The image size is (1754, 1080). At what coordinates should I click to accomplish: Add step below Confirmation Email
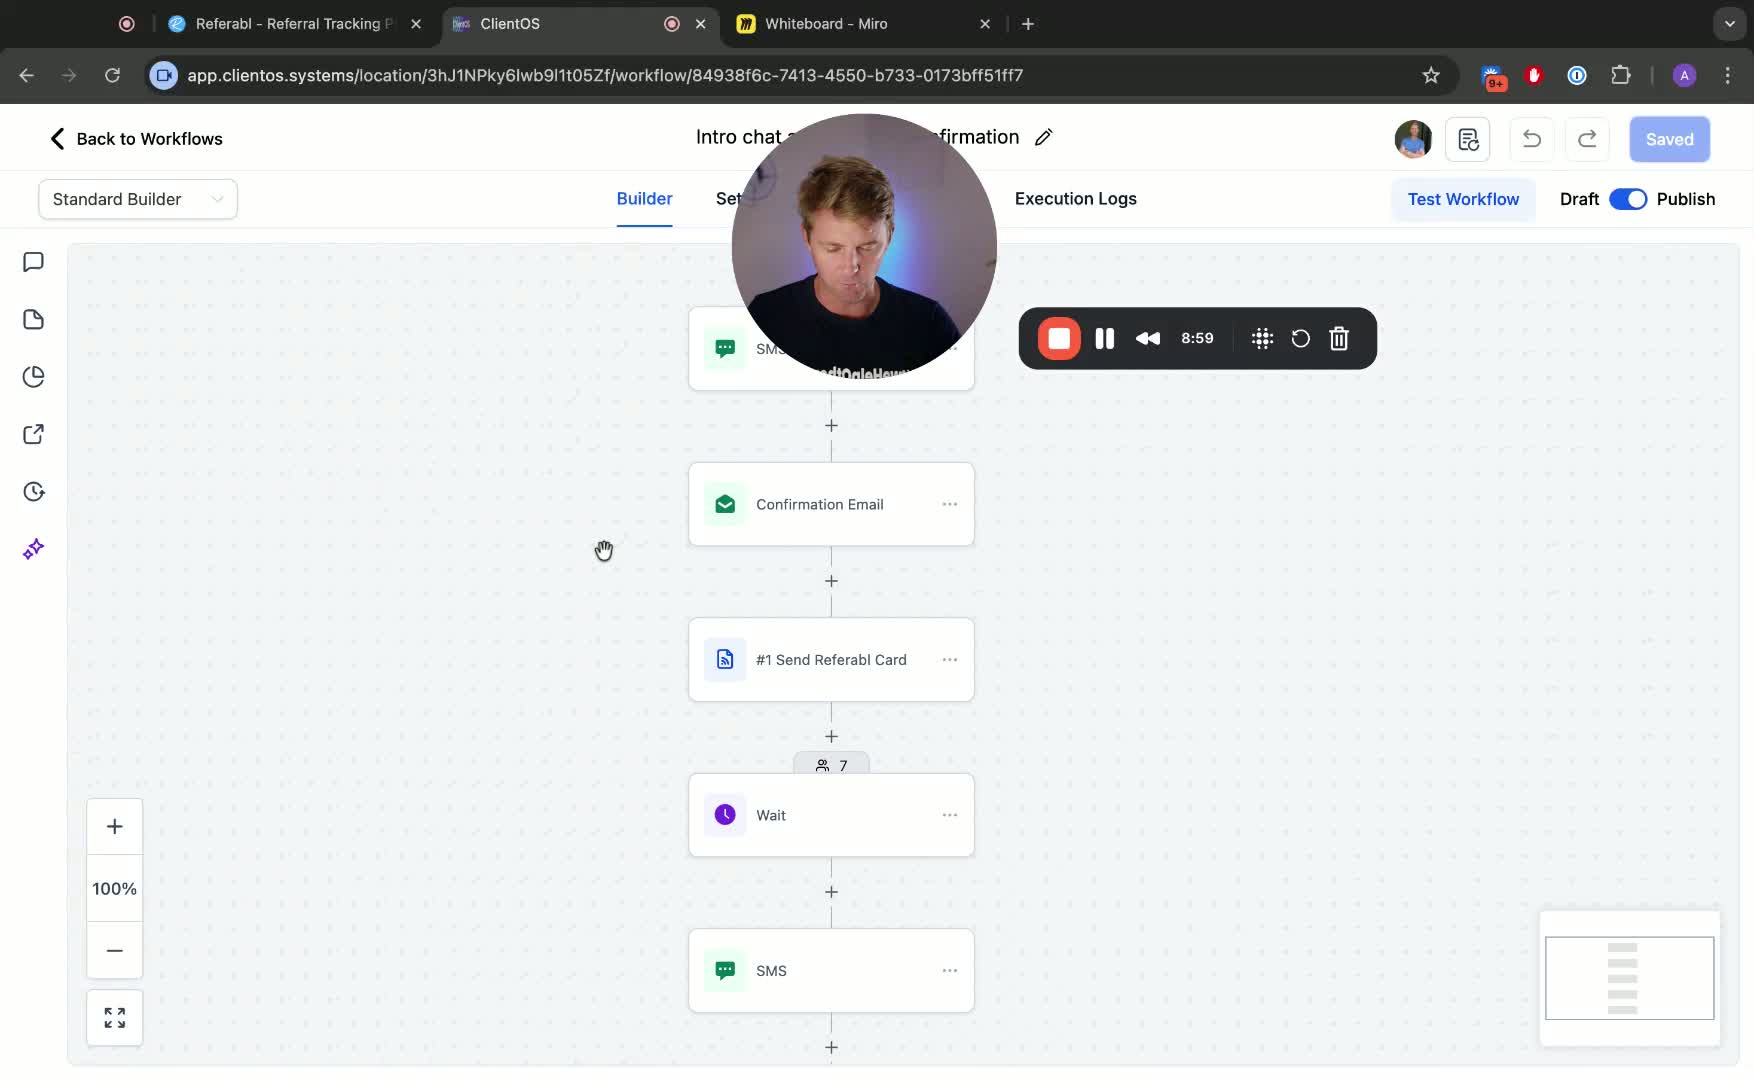pyautogui.click(x=831, y=582)
